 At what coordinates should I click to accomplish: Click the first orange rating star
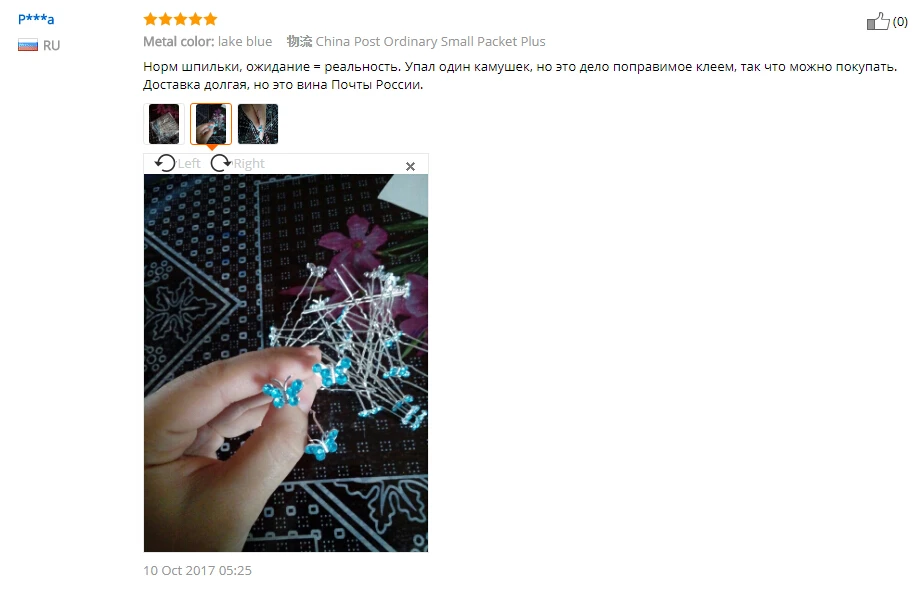tap(150, 19)
